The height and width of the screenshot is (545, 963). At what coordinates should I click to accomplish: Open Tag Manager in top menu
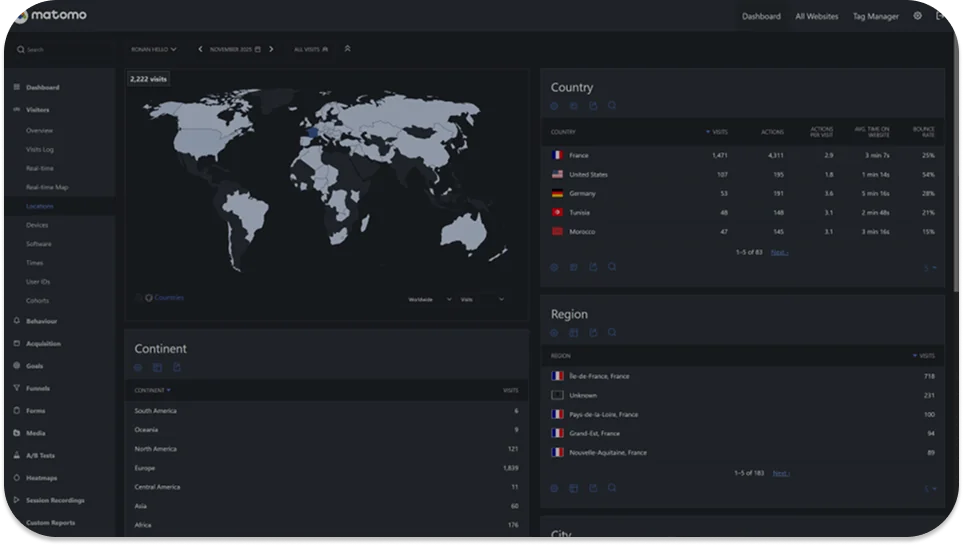point(875,17)
